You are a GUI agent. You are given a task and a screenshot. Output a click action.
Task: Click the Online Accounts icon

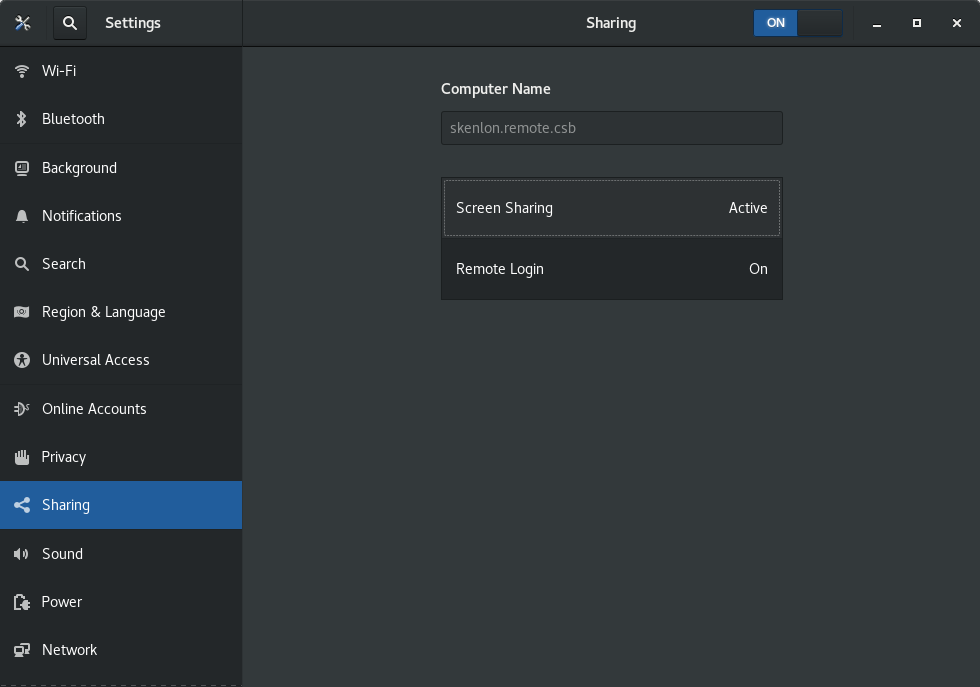[21, 409]
